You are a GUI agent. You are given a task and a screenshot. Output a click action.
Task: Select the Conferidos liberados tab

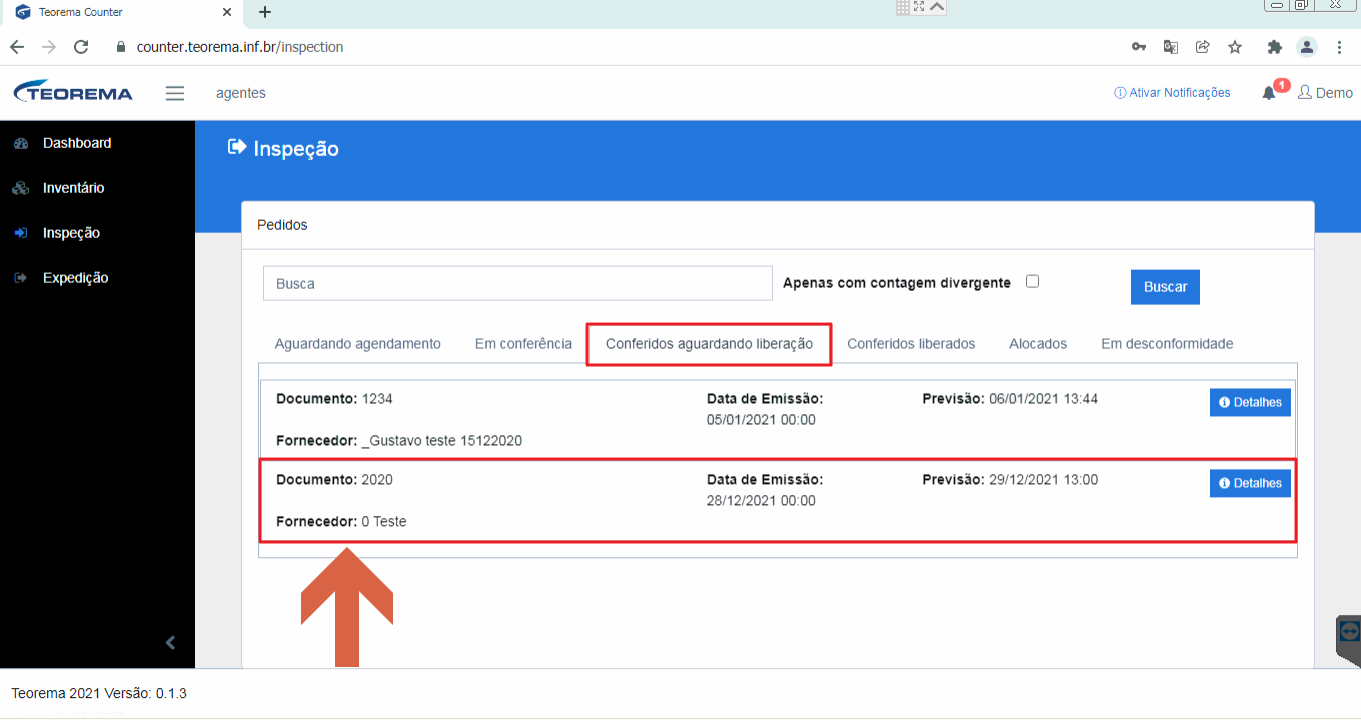click(x=911, y=343)
